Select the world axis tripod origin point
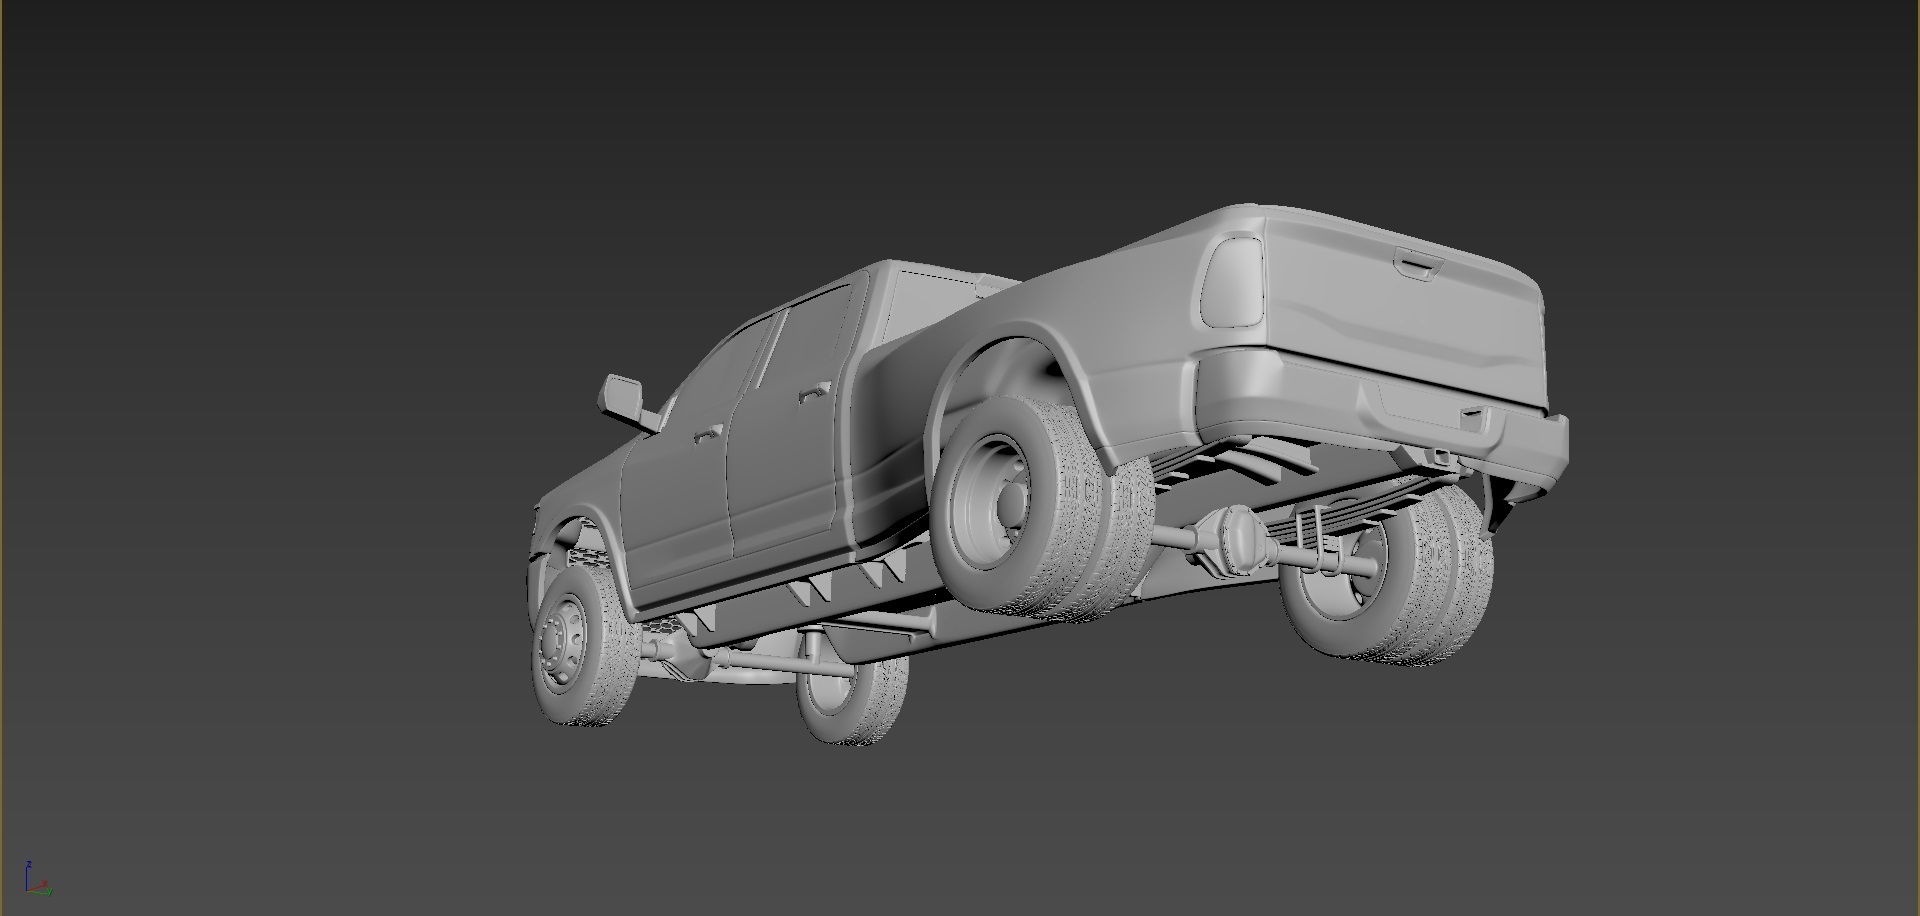 27,891
